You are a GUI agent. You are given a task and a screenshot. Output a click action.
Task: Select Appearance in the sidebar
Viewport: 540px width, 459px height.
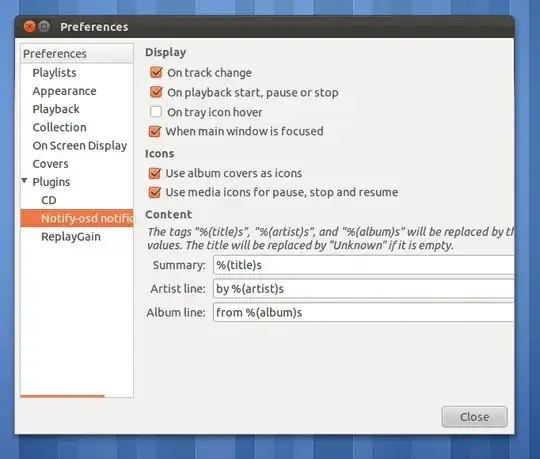[64, 91]
